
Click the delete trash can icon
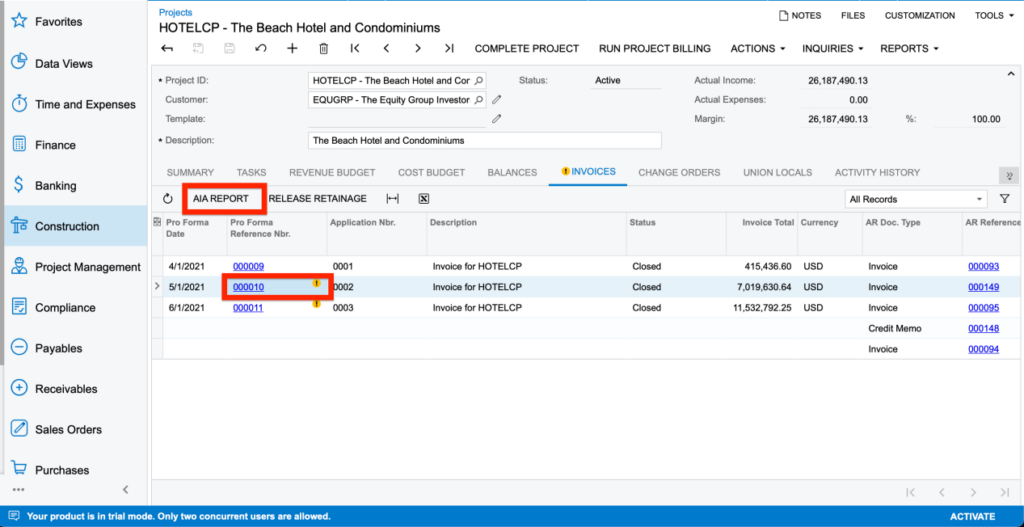(323, 48)
